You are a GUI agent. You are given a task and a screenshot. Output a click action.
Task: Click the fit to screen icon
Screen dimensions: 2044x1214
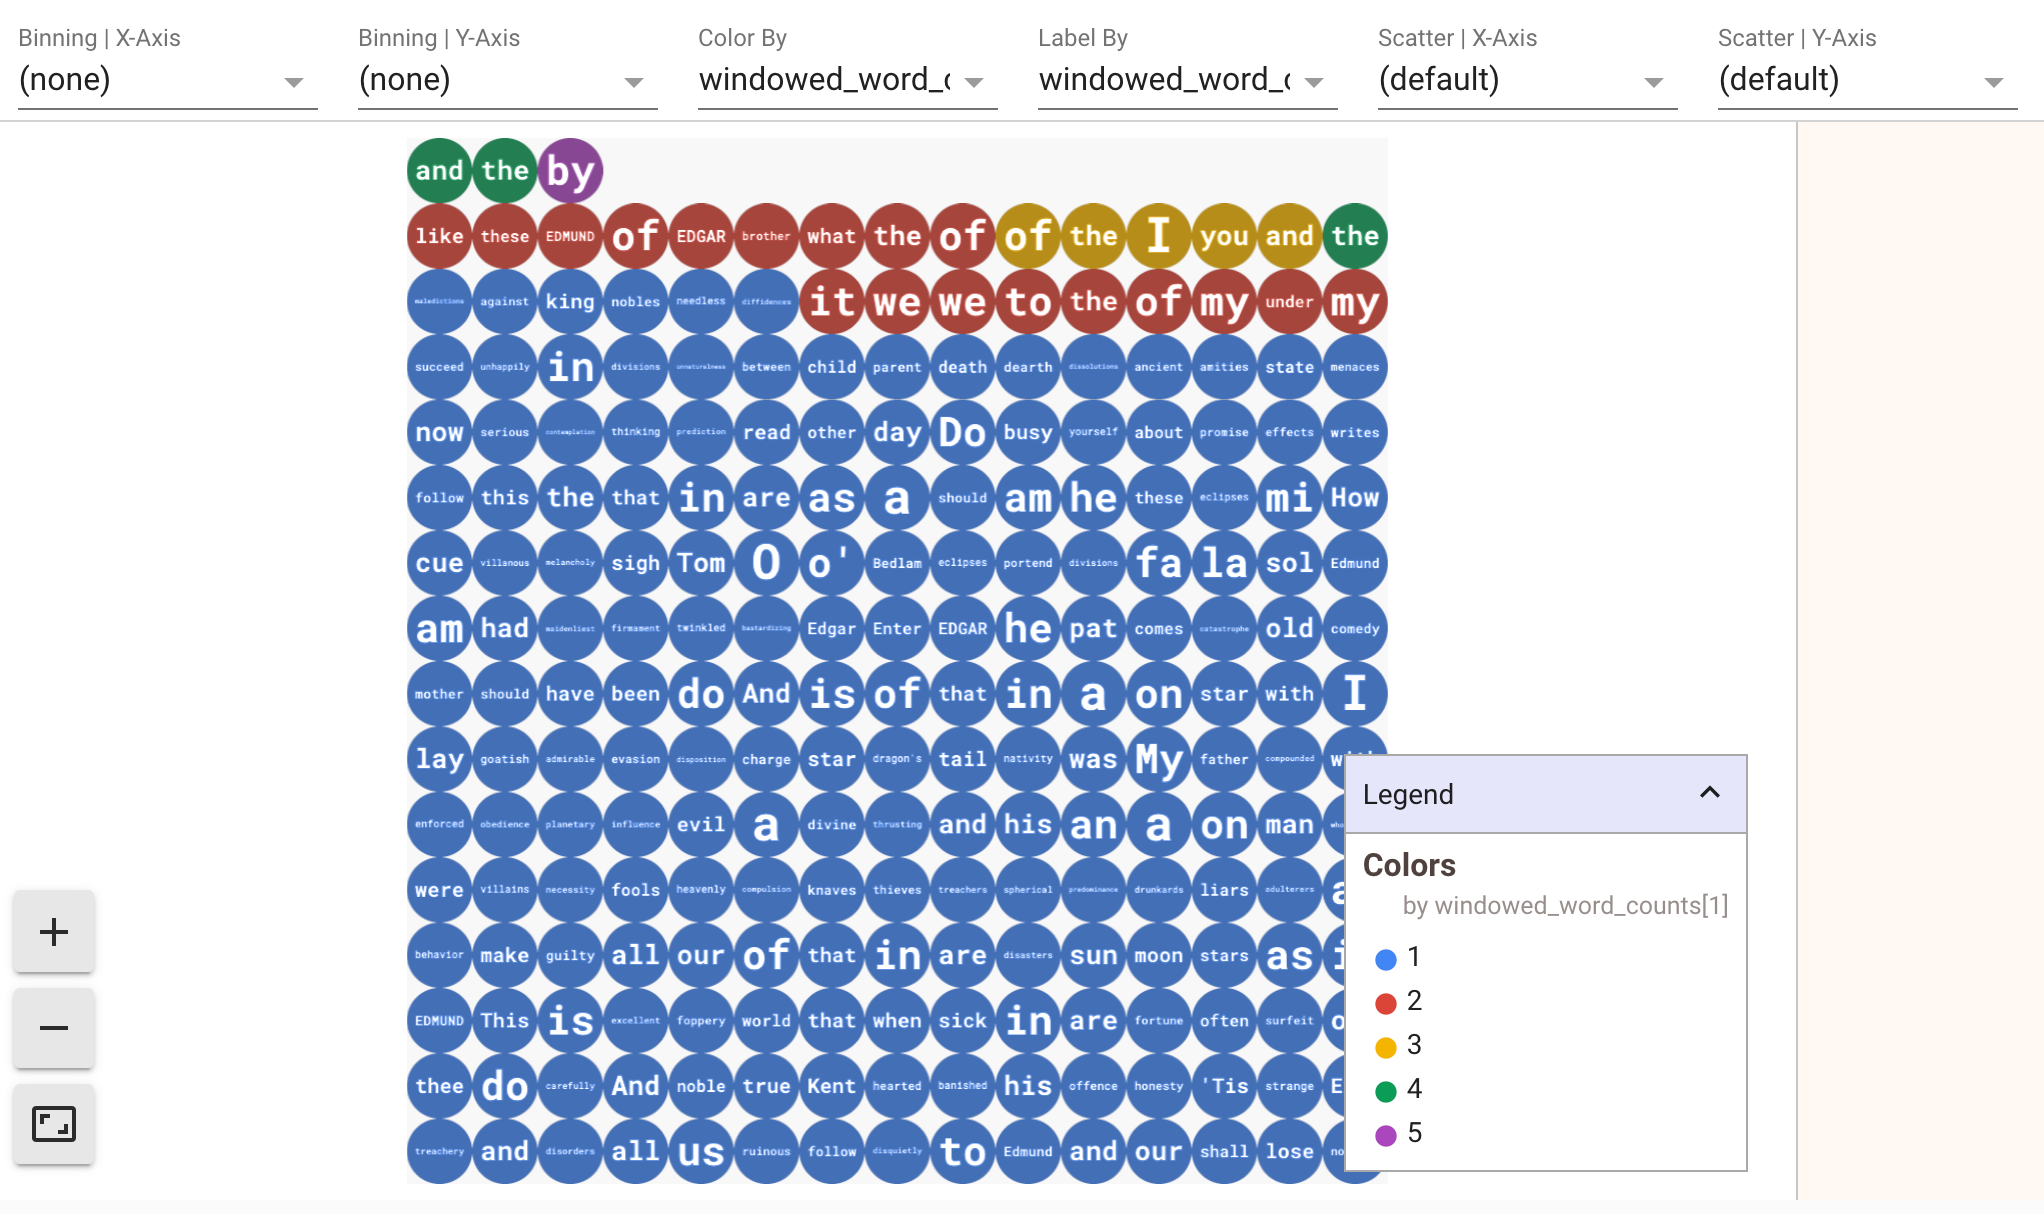53,1126
